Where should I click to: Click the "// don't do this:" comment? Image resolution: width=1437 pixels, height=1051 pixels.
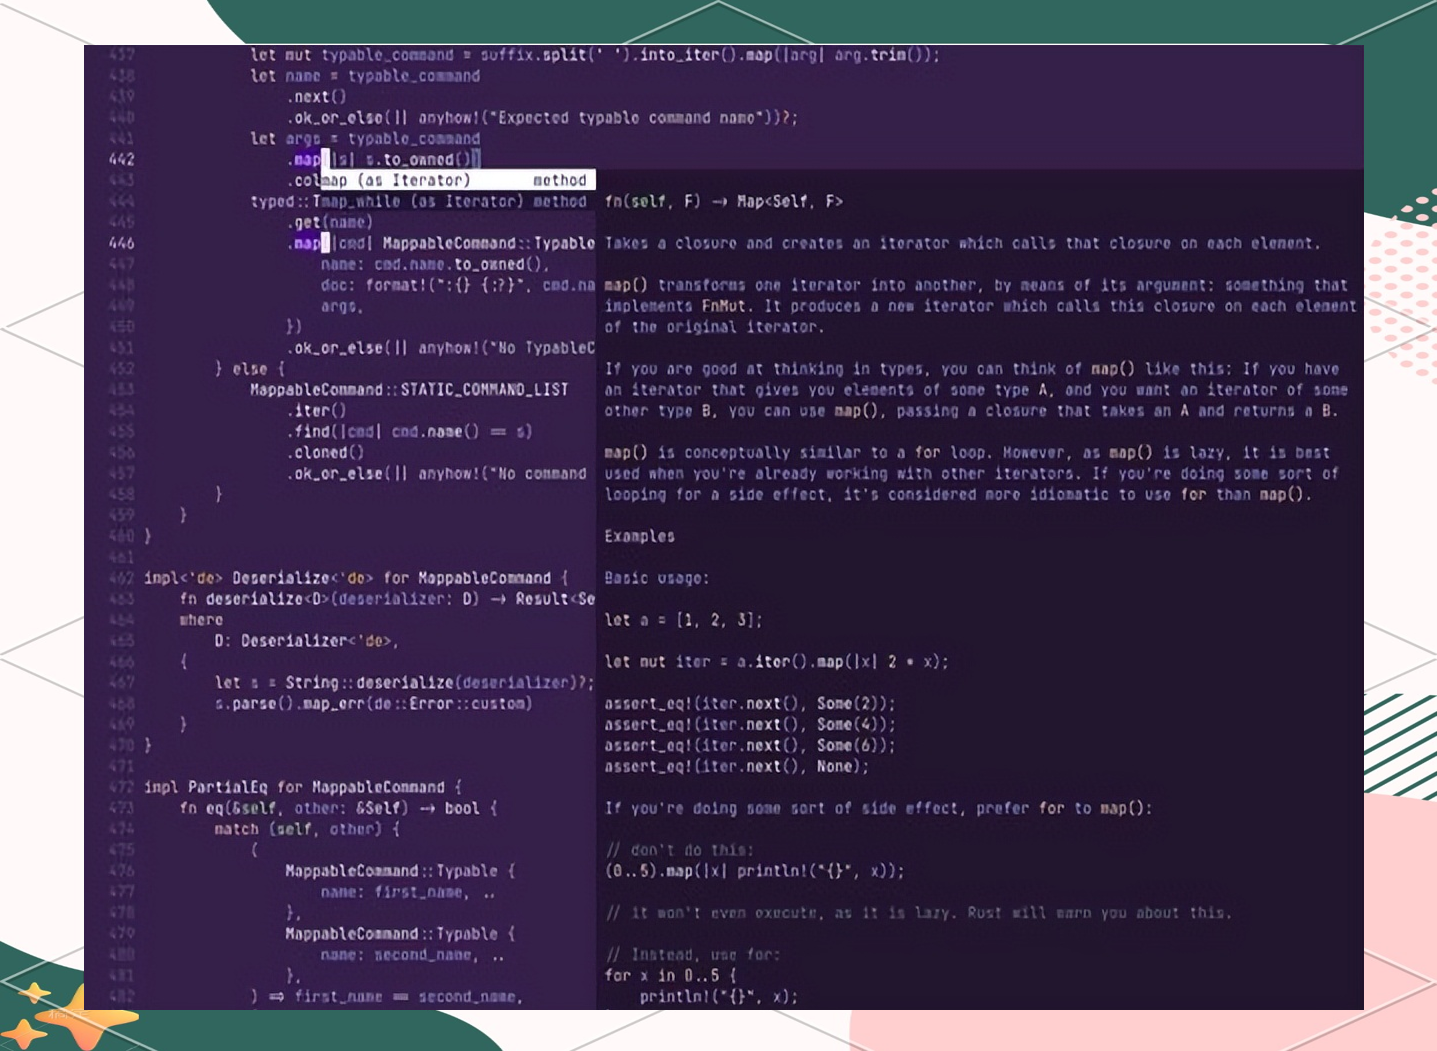pos(679,850)
